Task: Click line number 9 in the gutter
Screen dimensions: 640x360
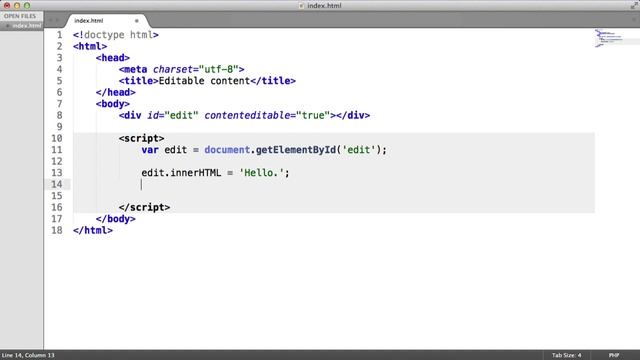Action: 60,127
